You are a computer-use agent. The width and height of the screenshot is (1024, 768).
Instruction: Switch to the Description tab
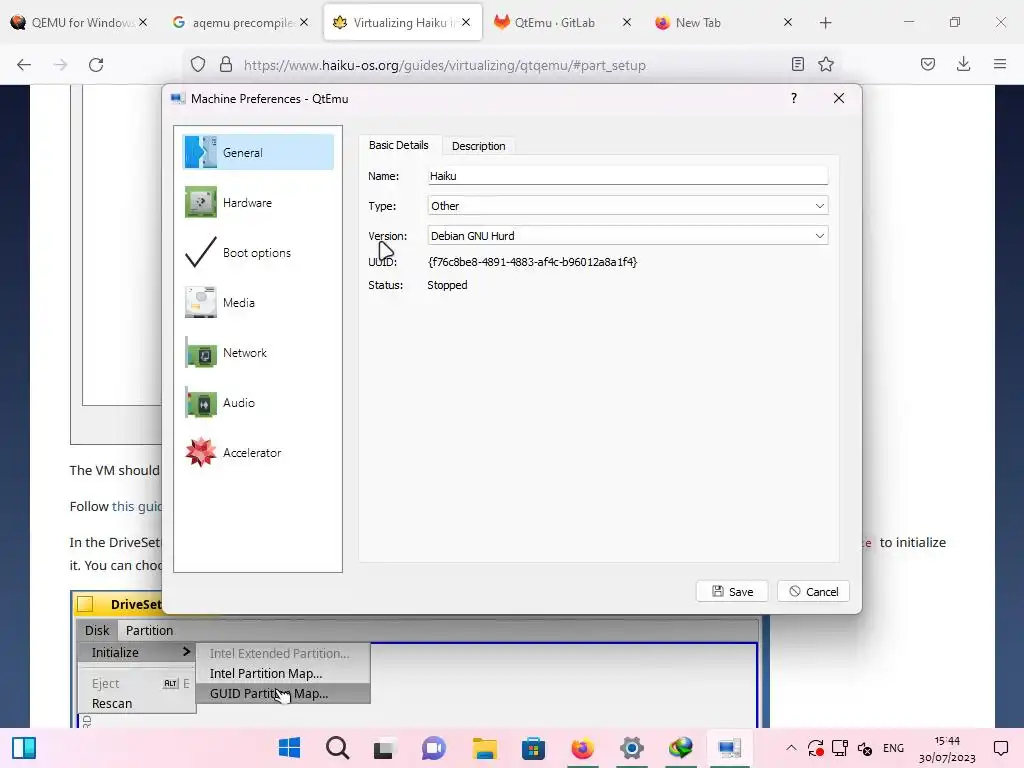click(479, 146)
